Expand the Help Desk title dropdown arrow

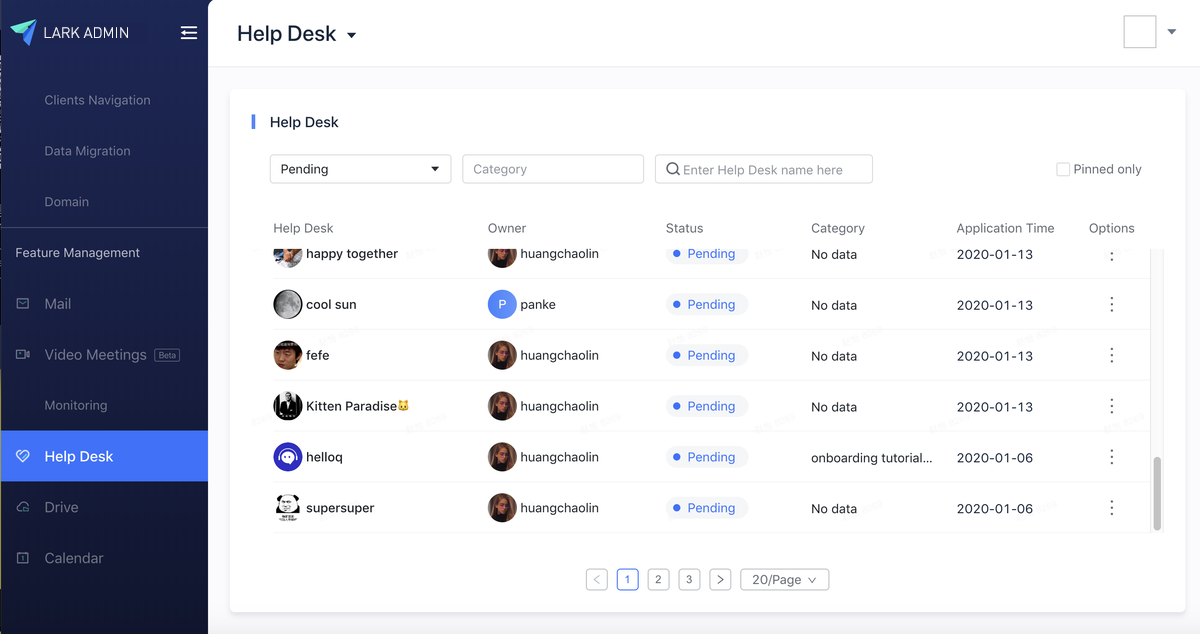[x=351, y=36]
